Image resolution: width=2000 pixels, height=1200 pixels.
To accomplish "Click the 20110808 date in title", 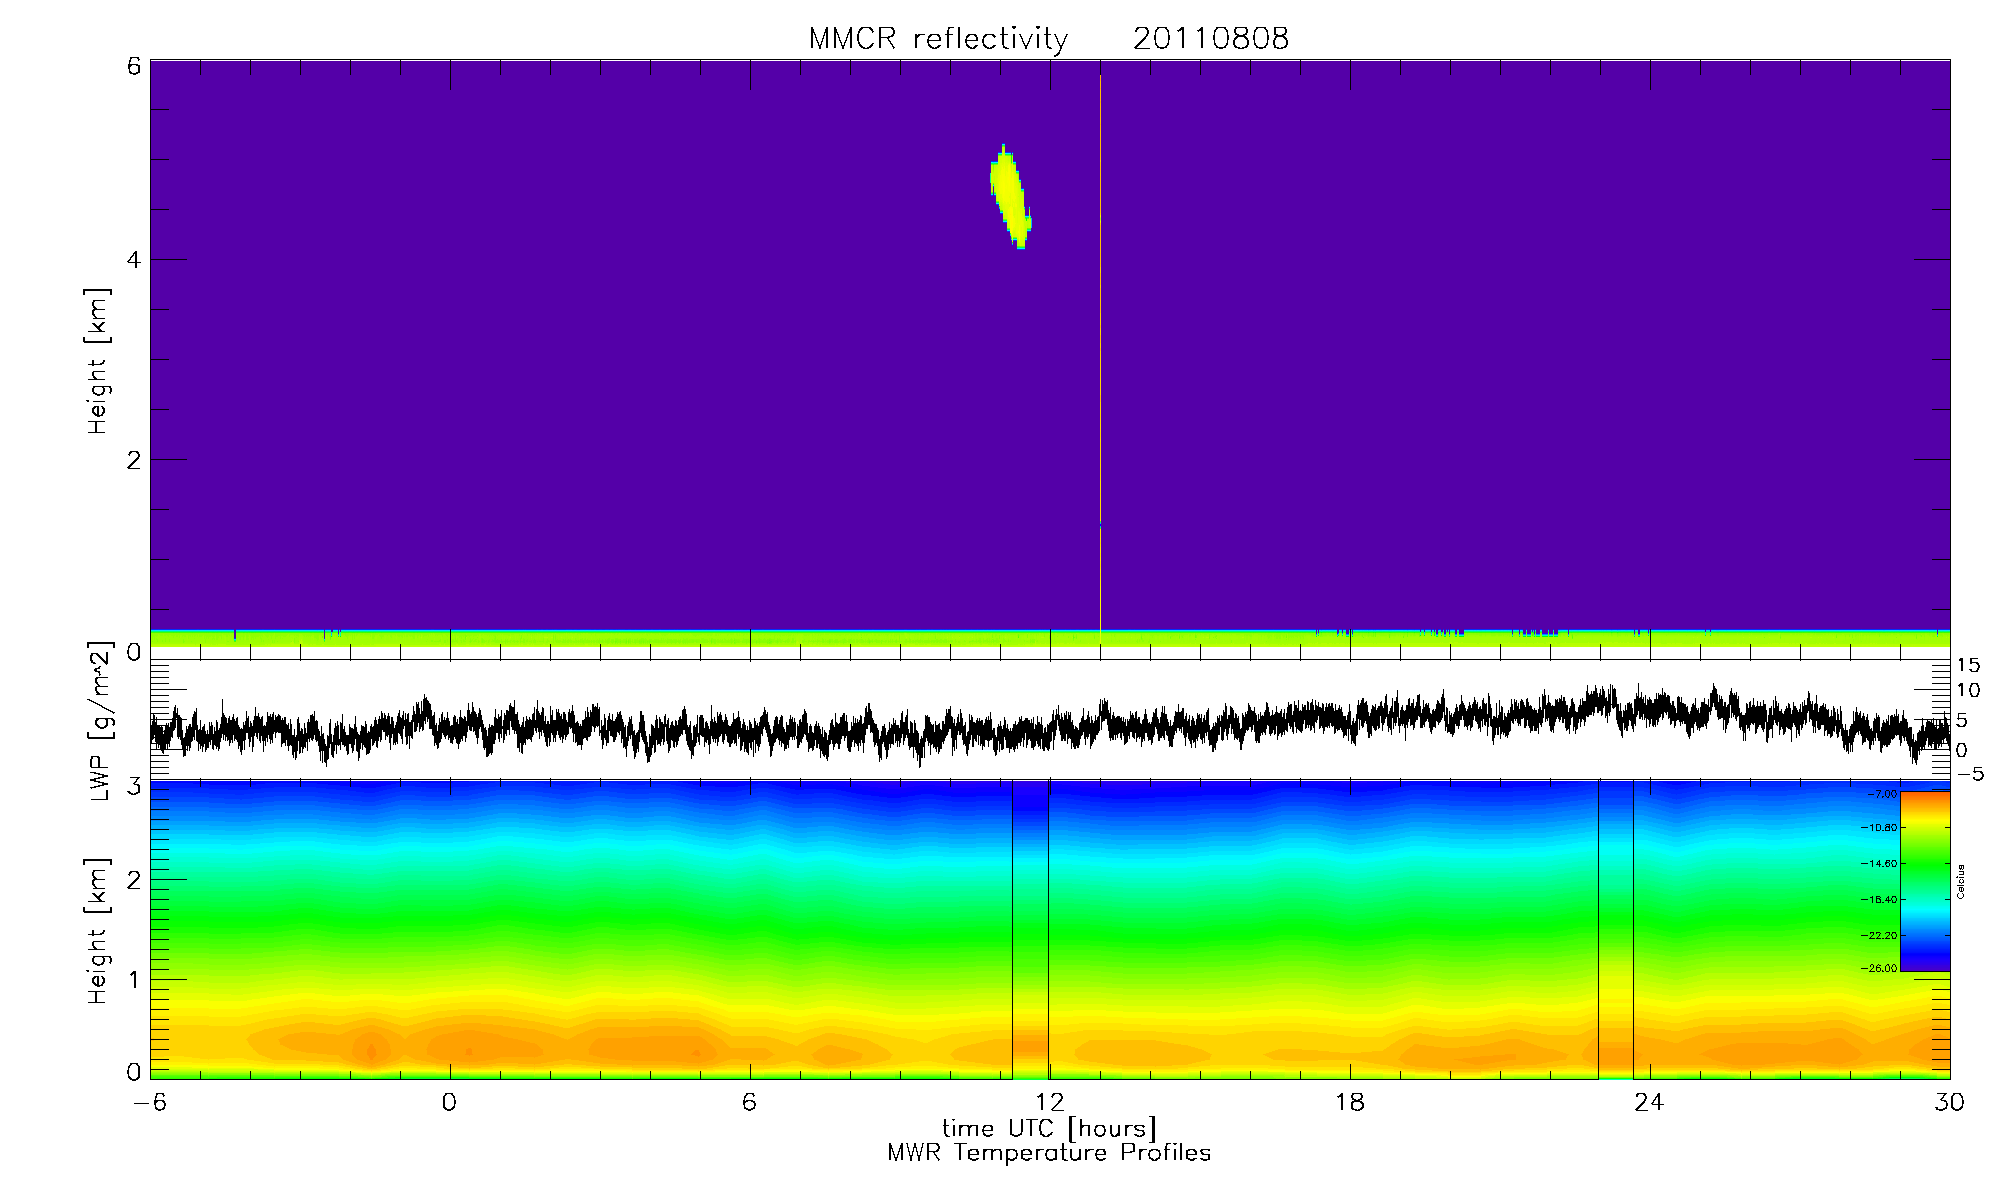I will pos(1210,39).
